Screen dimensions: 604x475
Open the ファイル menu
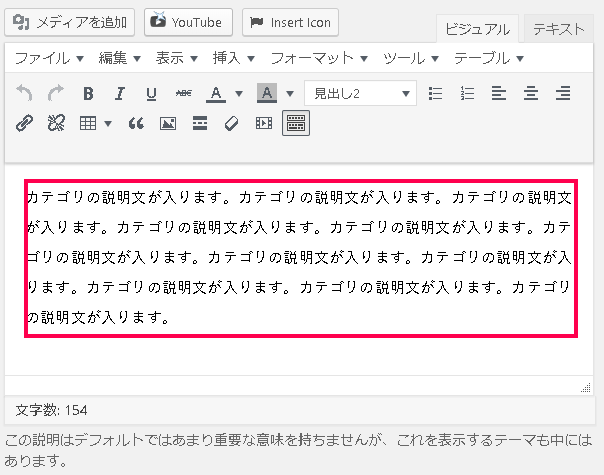click(x=48, y=58)
